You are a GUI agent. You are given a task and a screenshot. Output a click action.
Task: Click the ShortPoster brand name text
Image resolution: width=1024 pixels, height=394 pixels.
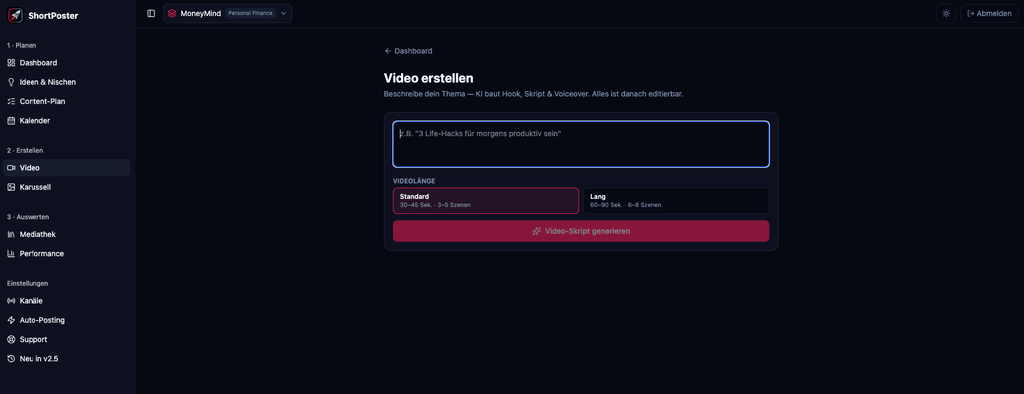point(53,16)
